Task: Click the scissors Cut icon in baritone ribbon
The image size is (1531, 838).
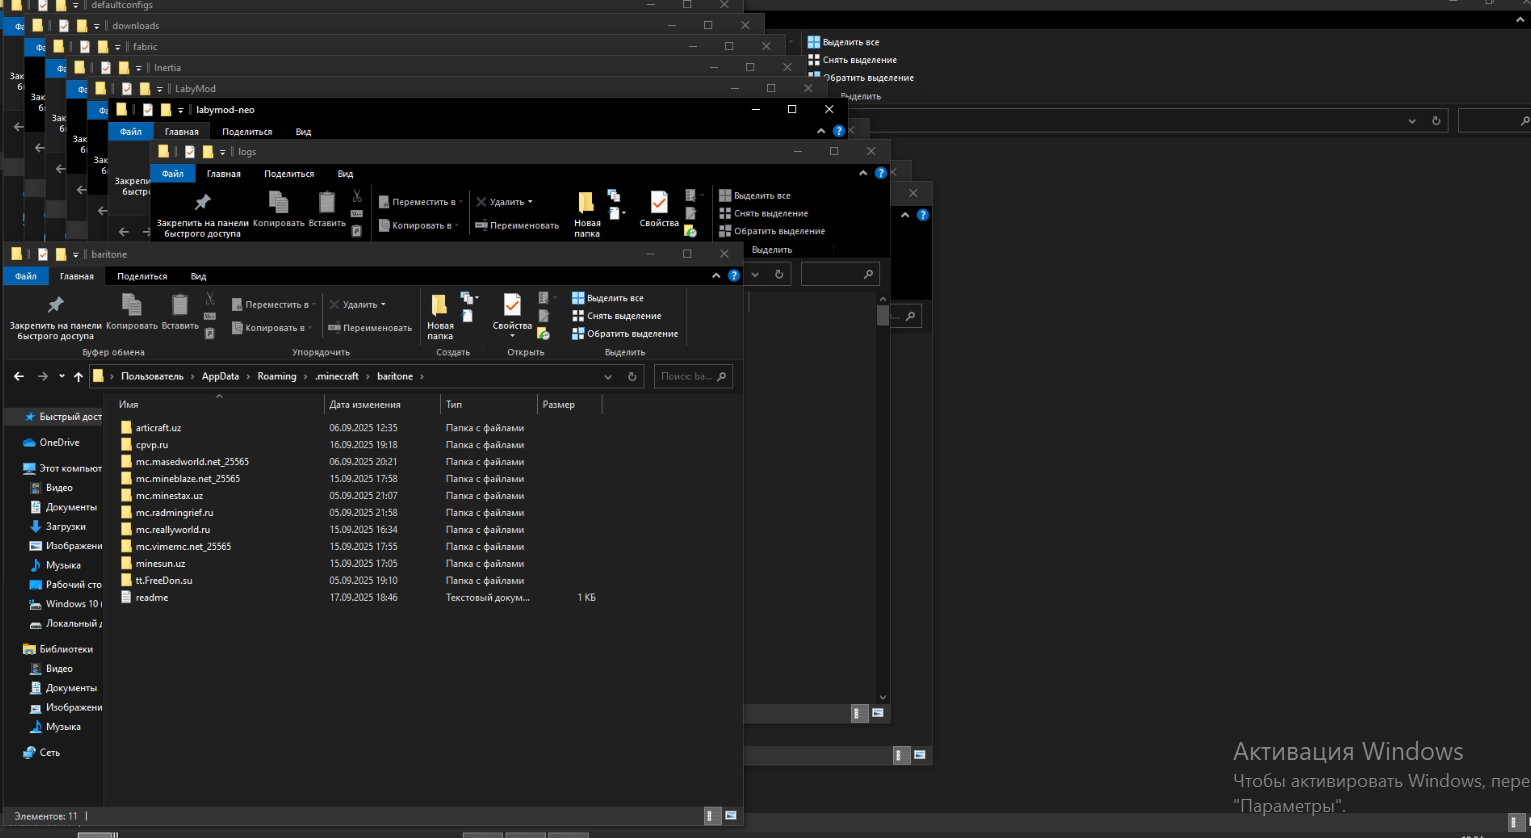Action: point(210,298)
